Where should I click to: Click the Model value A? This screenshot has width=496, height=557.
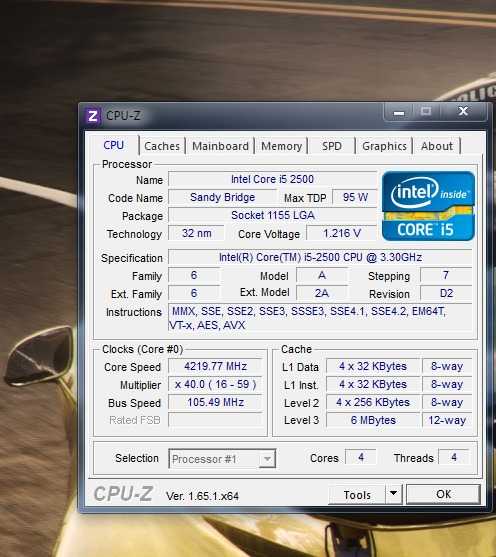(322, 275)
